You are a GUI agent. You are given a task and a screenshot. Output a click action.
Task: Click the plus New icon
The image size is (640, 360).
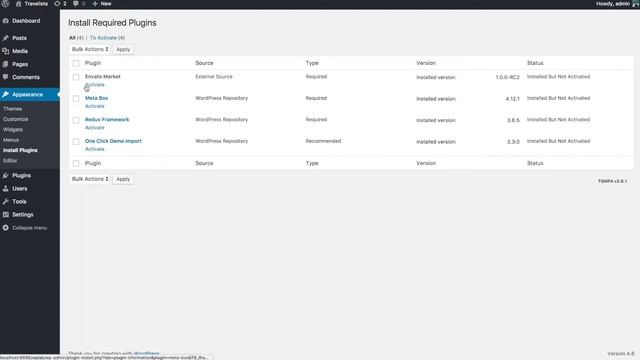click(95, 4)
